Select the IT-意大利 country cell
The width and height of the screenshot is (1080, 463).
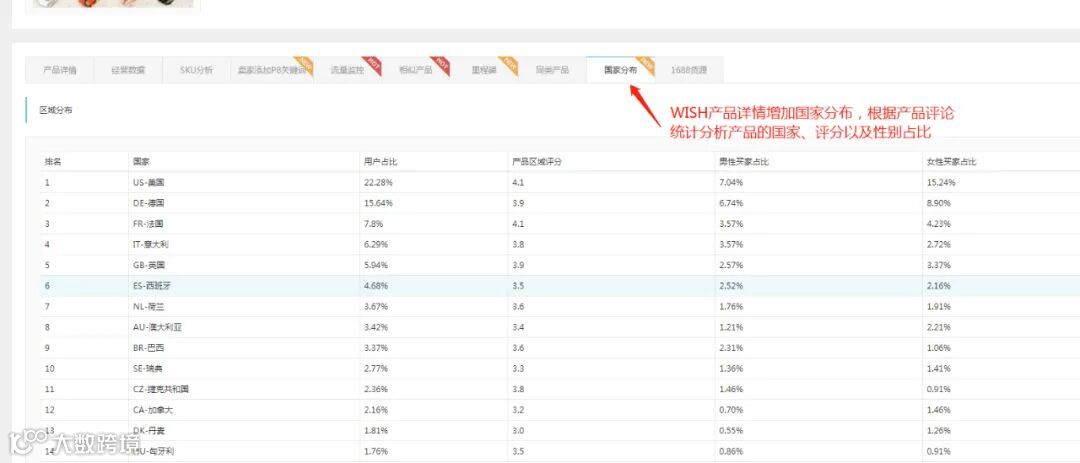(152, 245)
